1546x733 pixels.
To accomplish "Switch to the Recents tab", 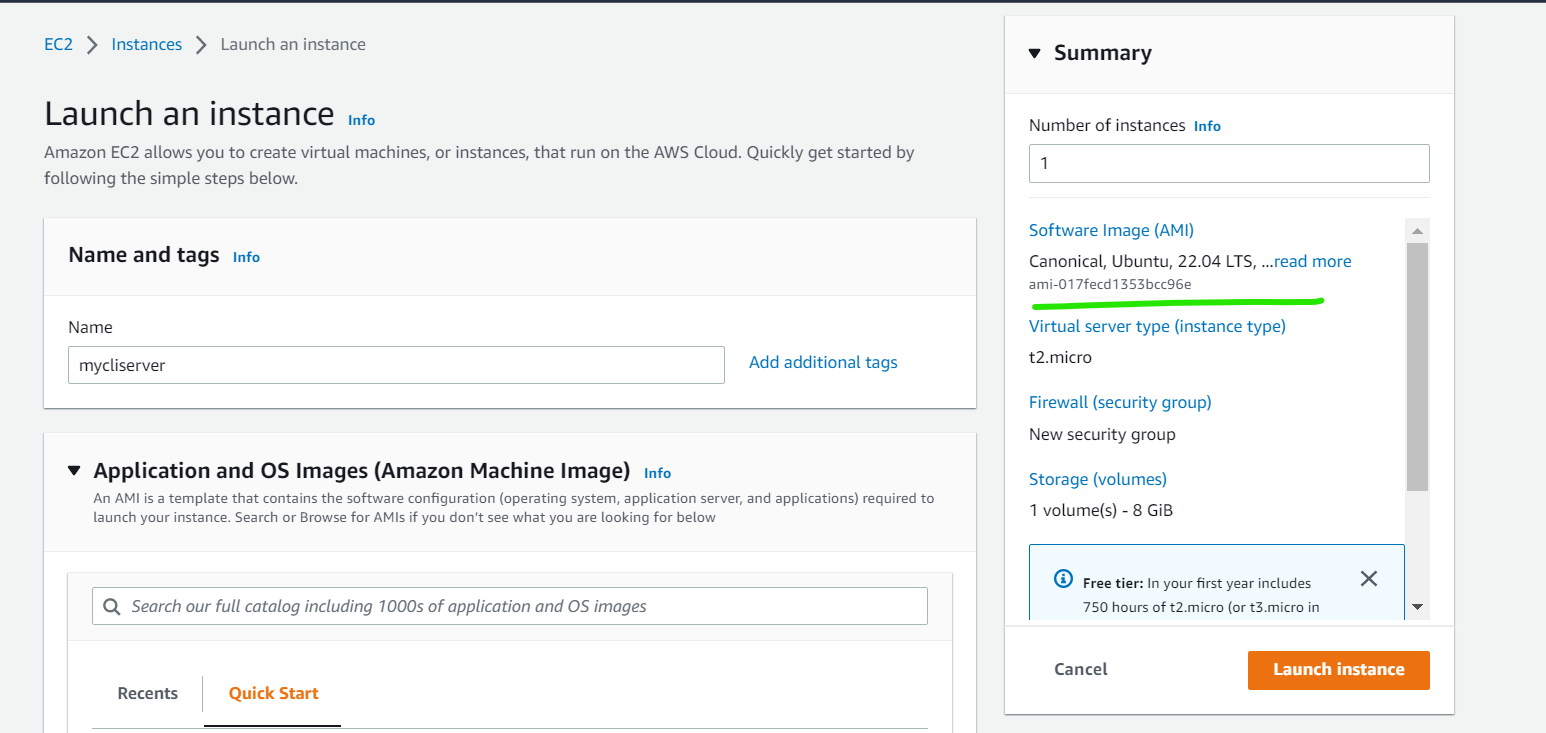I will (148, 693).
